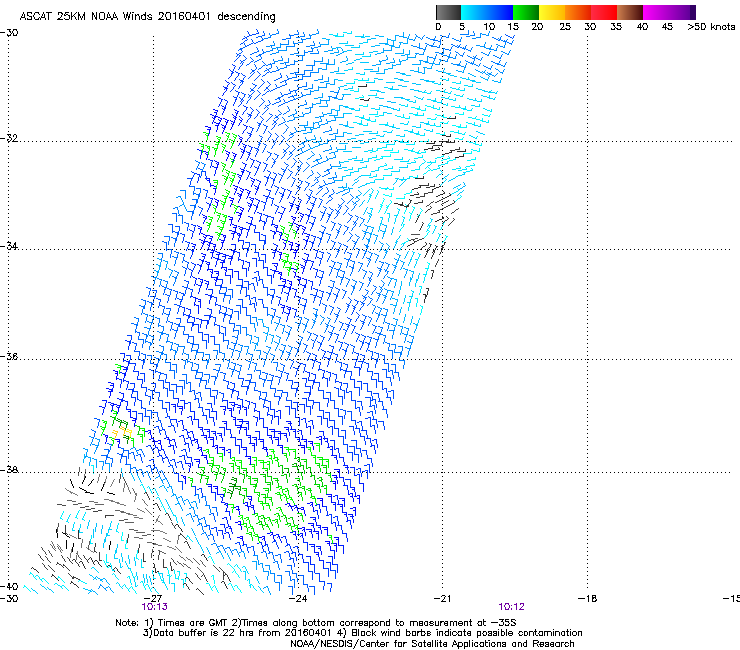The height and width of the screenshot is (650, 740).
Task: Click the "45" label under the legend
Action: point(667,27)
